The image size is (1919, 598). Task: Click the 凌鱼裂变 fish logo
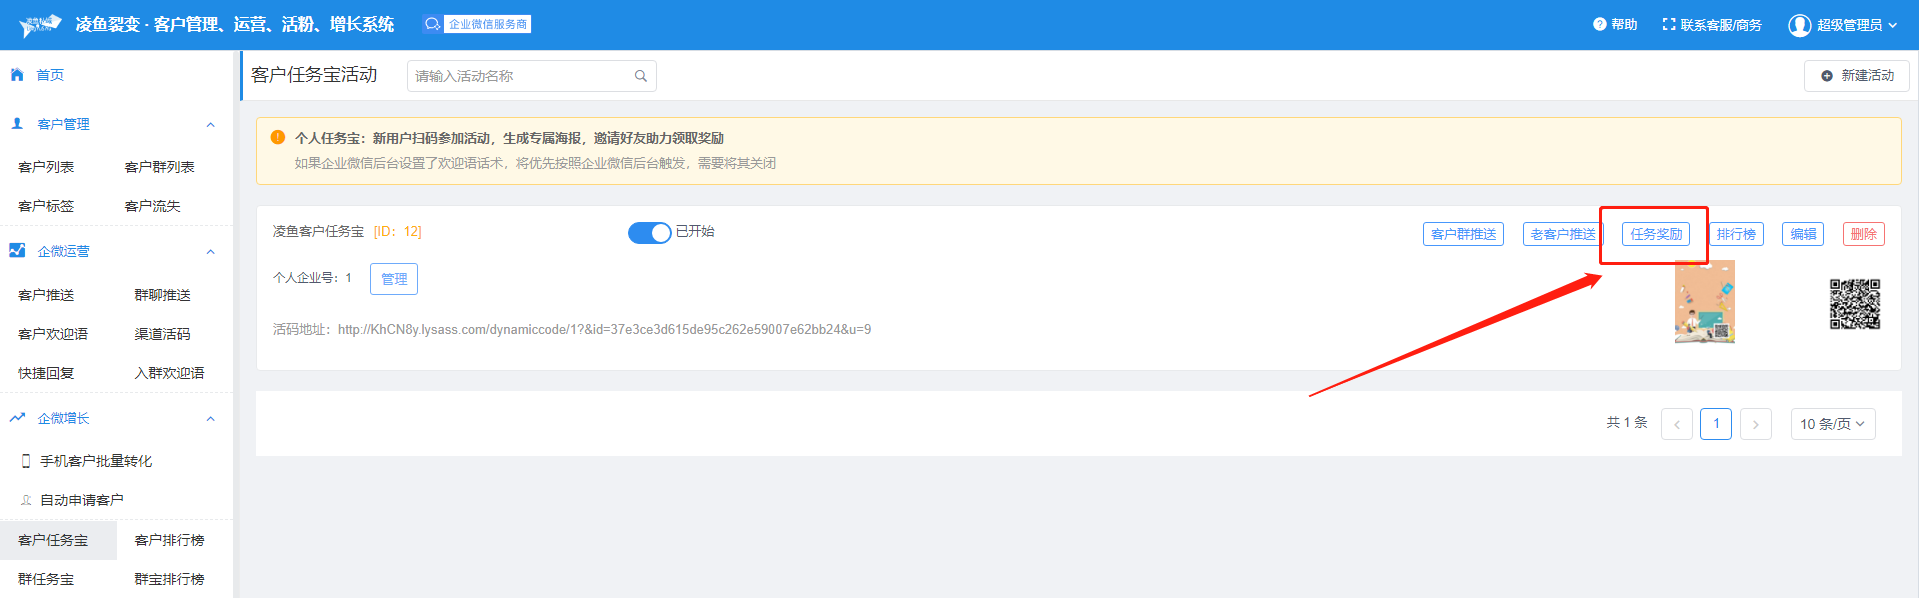click(x=40, y=25)
